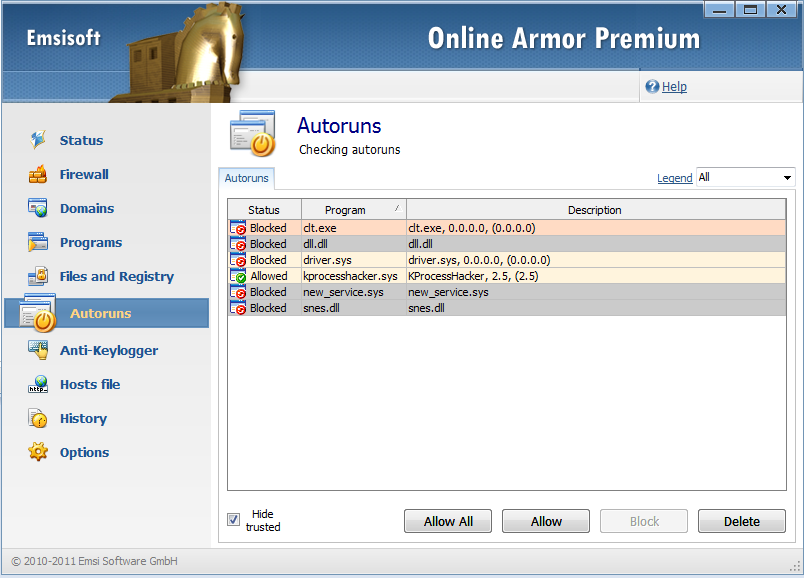Viewport: 804px width, 578px height.
Task: Select the new_service.sys program cell
Action: pos(353,292)
